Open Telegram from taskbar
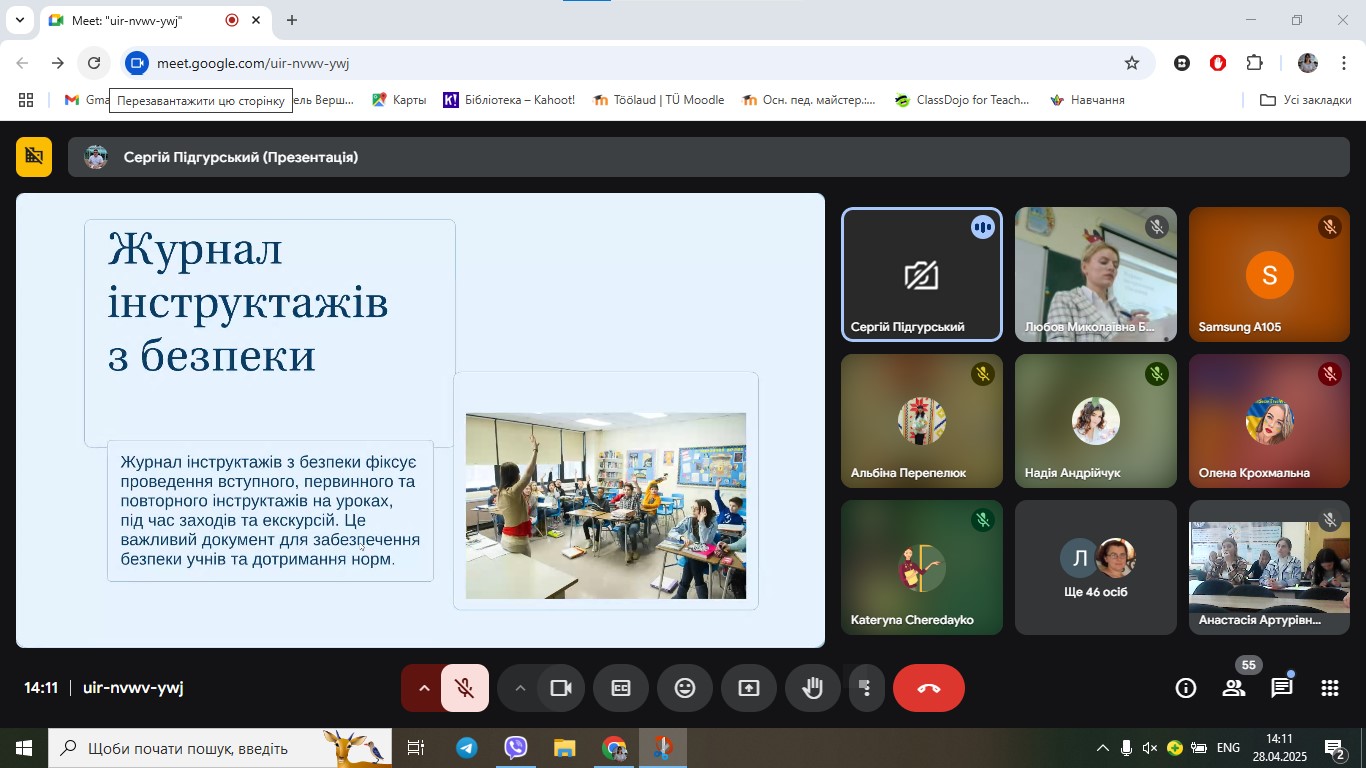 [467, 748]
